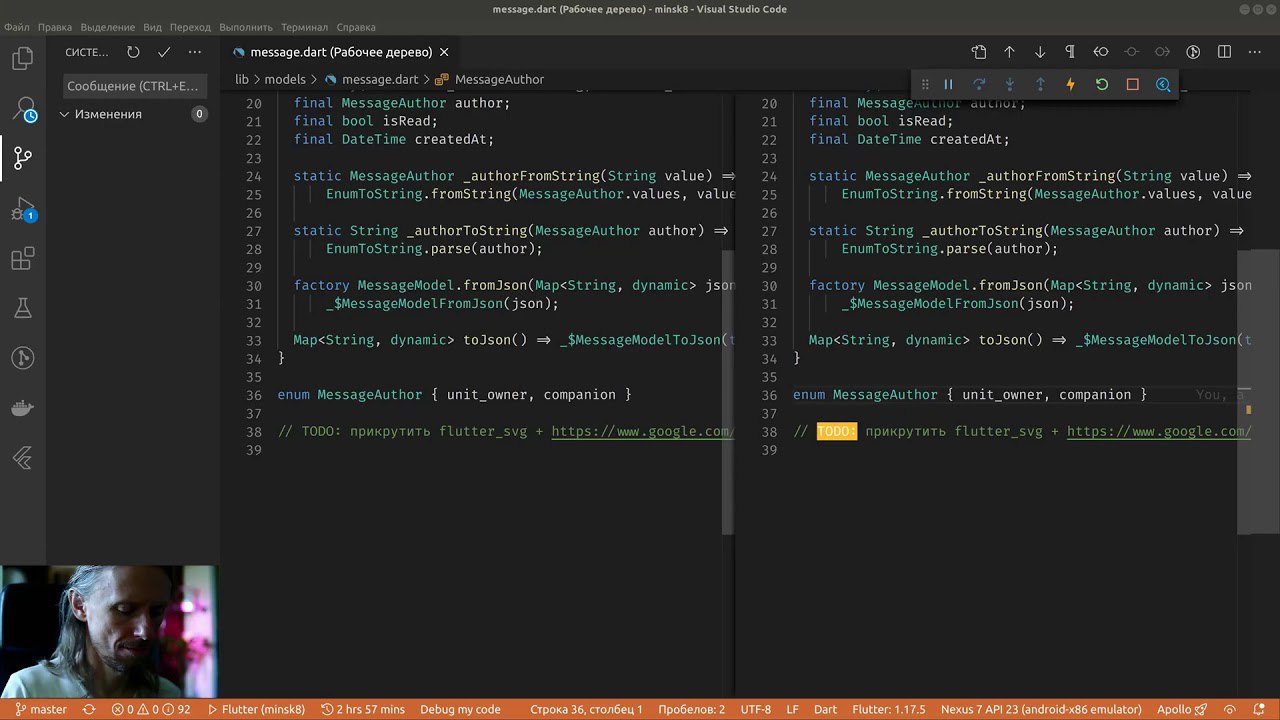Click Flutter: 1.17.5 version in status bar
Screen dimensions: 1280x720
pos(889,709)
